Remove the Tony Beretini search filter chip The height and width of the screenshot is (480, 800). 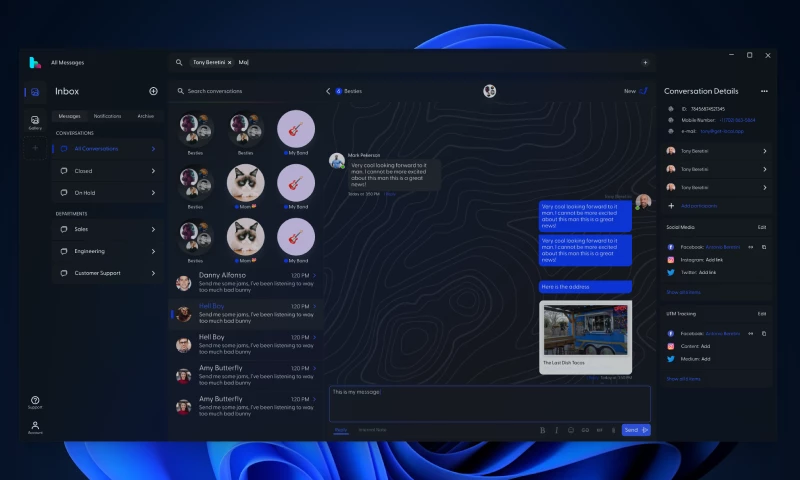(229, 62)
